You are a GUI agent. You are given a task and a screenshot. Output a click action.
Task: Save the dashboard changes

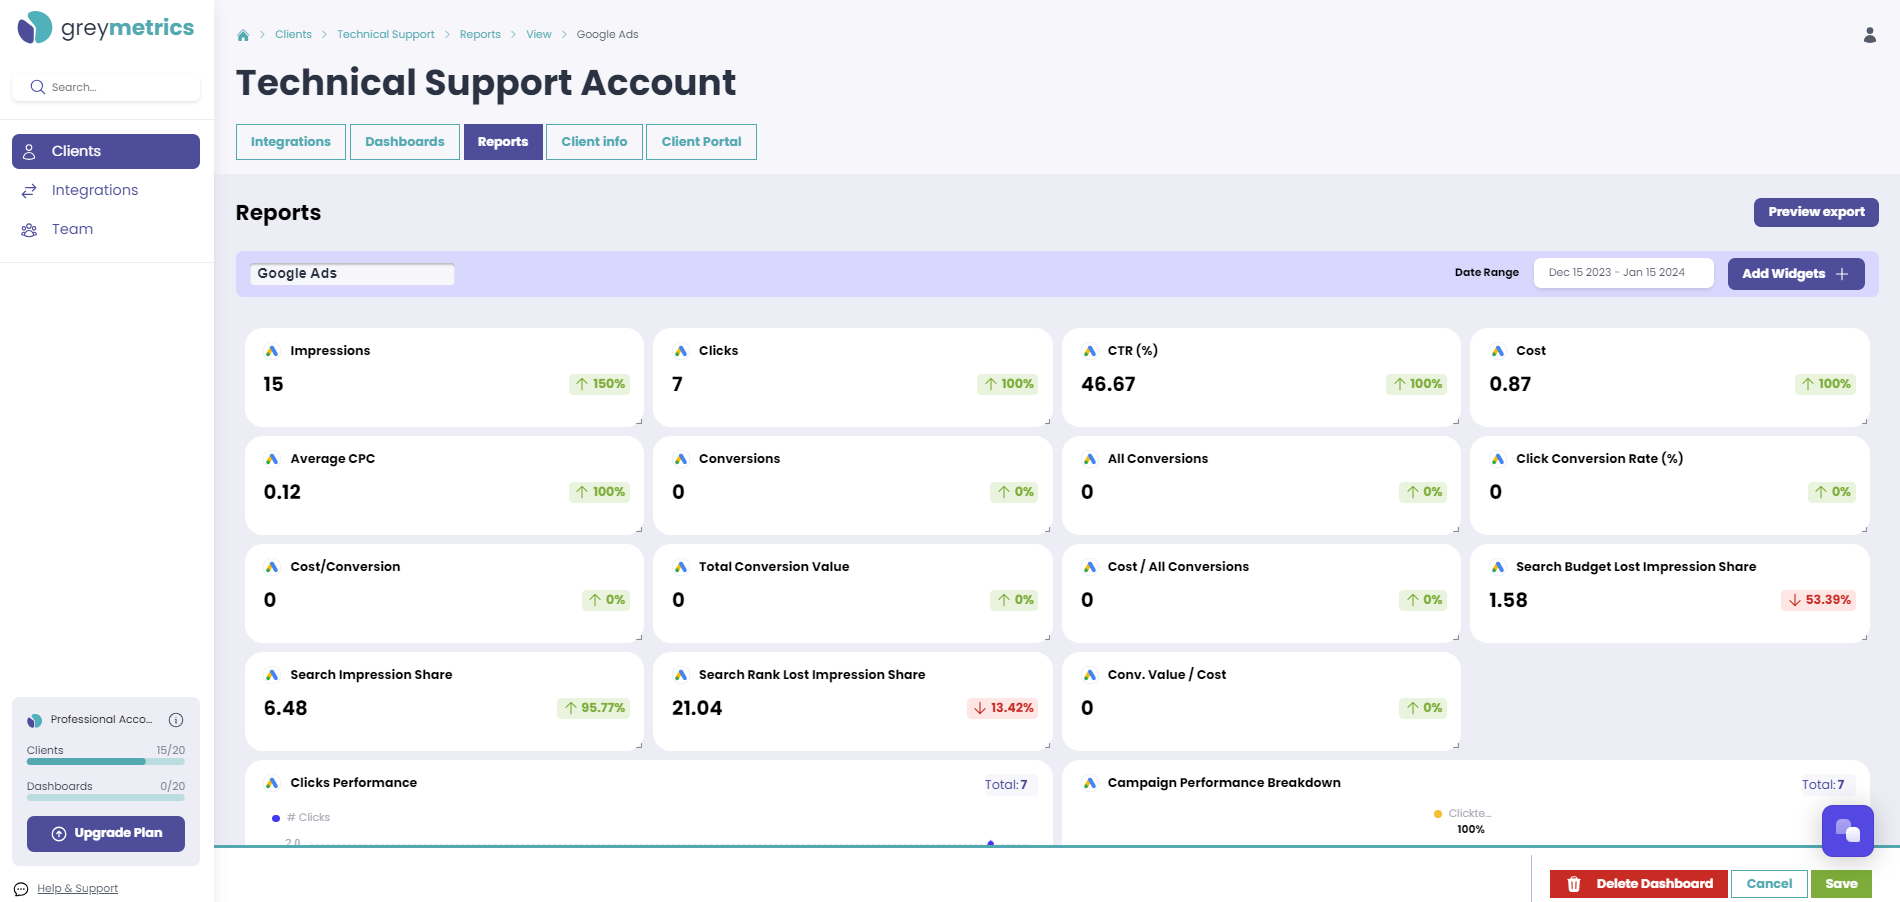tap(1841, 884)
